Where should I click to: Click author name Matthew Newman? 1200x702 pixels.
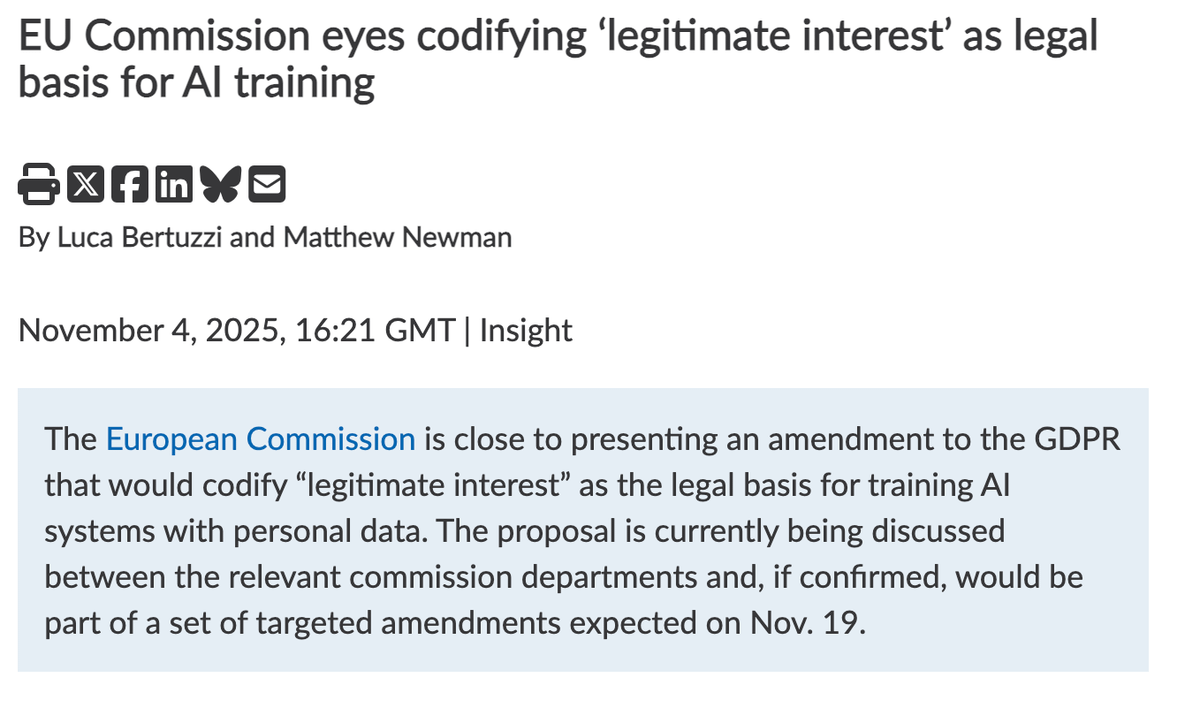397,237
